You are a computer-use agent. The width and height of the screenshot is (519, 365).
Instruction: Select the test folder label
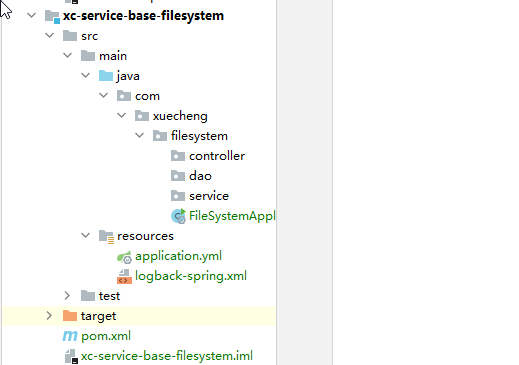(x=109, y=296)
